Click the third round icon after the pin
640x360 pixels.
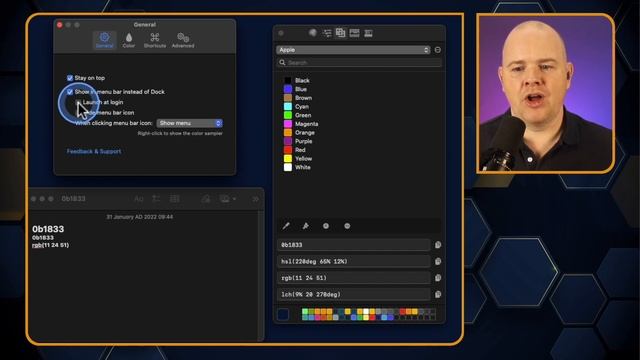click(x=326, y=226)
